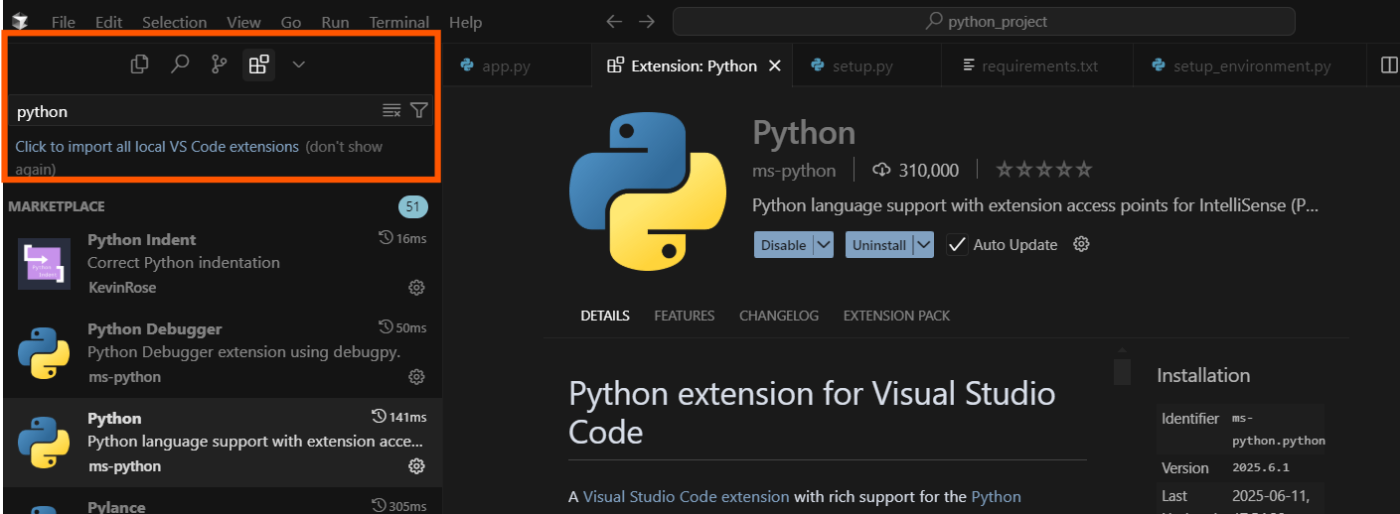1400x514 pixels.
Task: Switch to the setup_environment.py tab
Action: pyautogui.click(x=1250, y=66)
